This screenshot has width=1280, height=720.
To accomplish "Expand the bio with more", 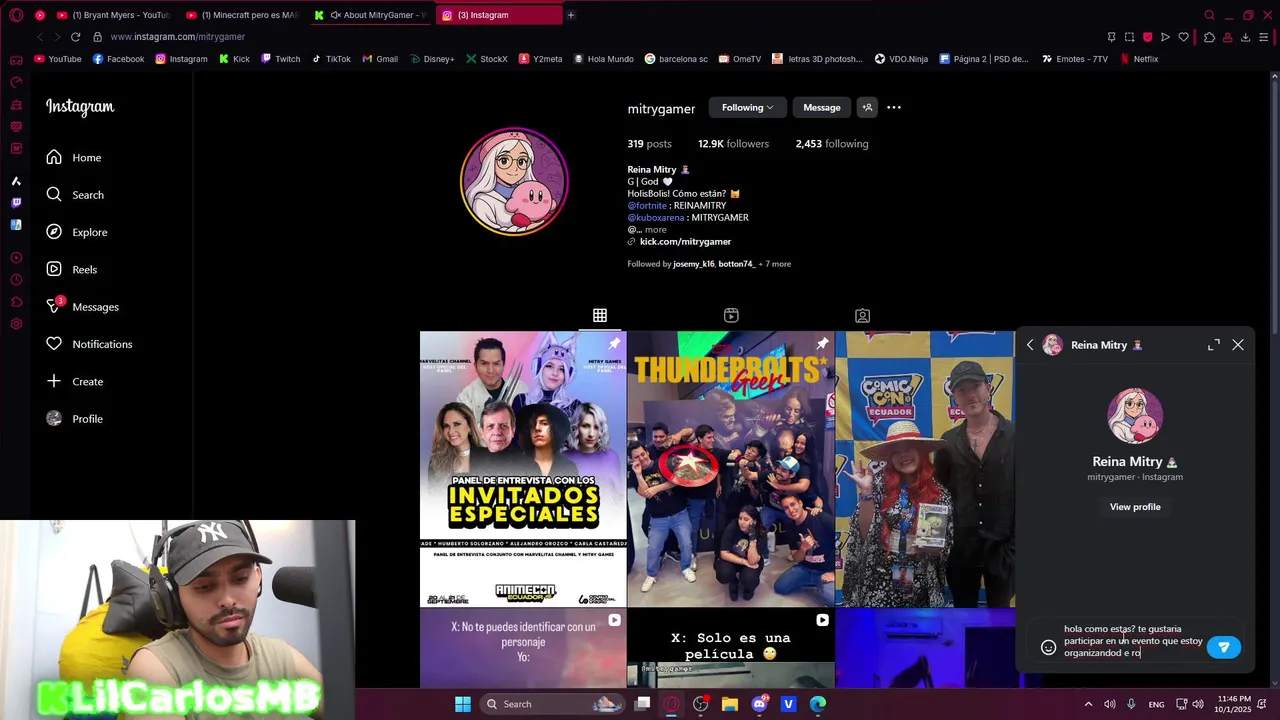I will pyautogui.click(x=655, y=230).
